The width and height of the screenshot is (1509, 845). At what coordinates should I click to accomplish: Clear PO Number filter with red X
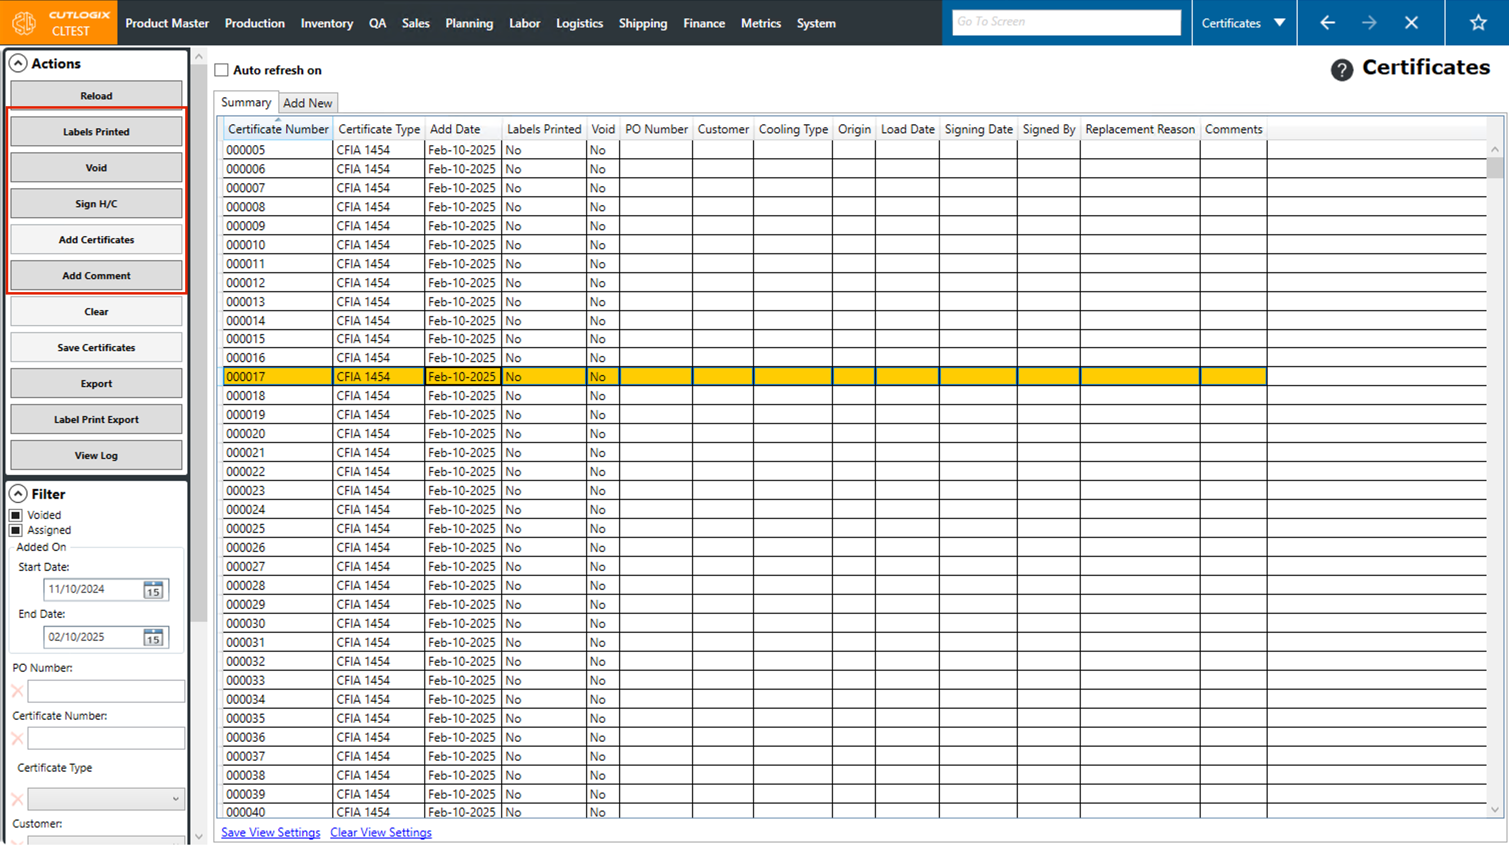(17, 691)
